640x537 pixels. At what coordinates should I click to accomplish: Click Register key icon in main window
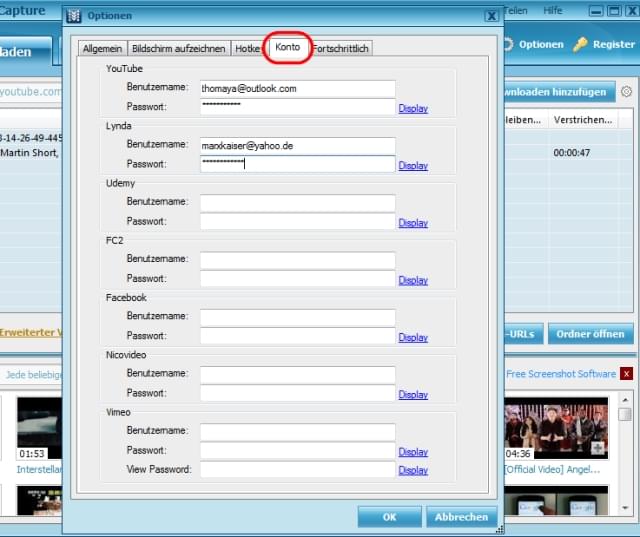580,44
